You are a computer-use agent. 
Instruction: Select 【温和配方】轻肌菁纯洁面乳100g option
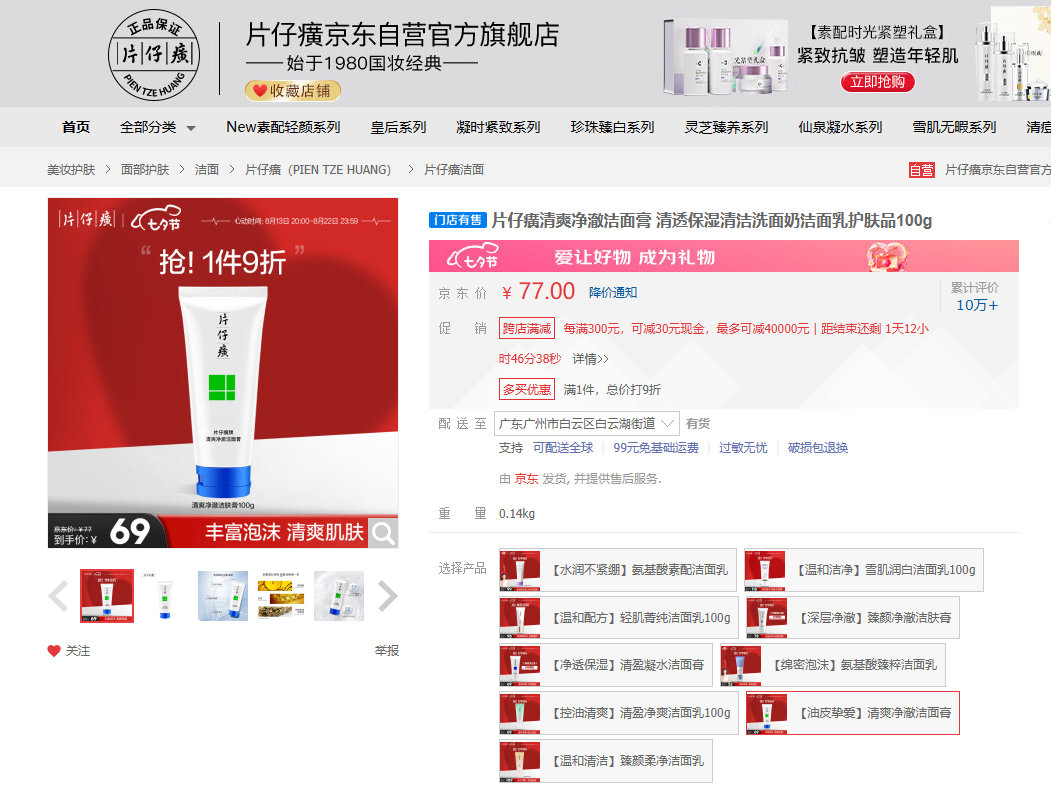[619, 618]
